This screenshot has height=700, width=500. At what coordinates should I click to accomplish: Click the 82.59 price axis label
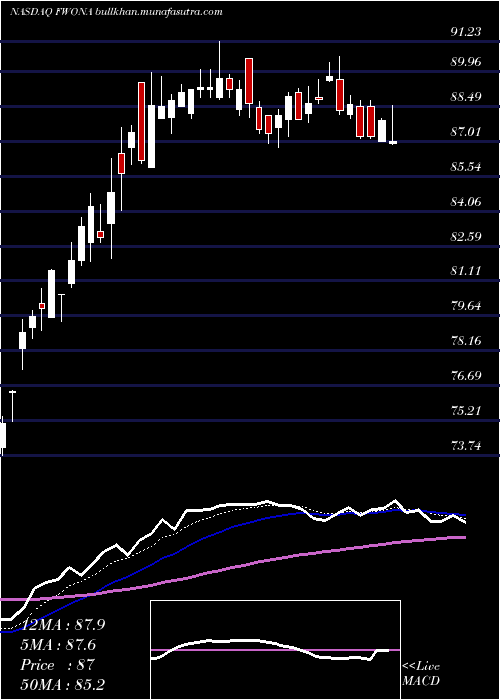tap(466, 236)
